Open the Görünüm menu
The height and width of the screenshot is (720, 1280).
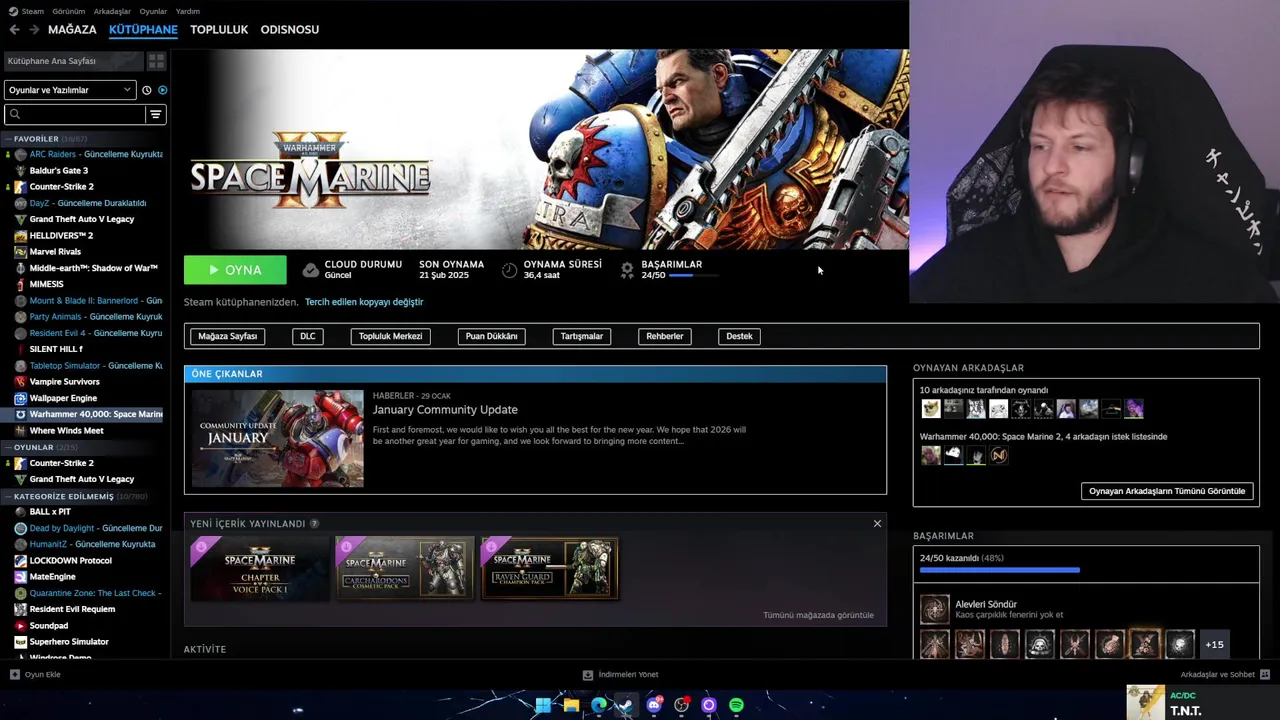pyautogui.click(x=69, y=11)
